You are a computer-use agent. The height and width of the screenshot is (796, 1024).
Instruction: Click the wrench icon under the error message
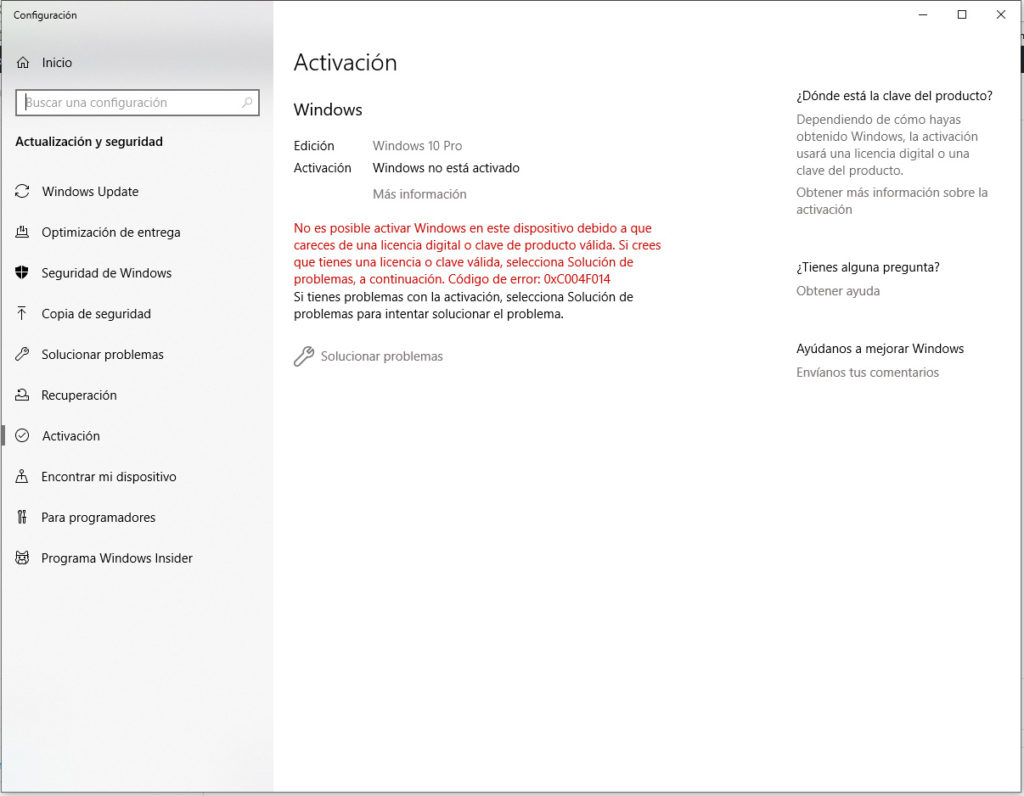point(304,356)
